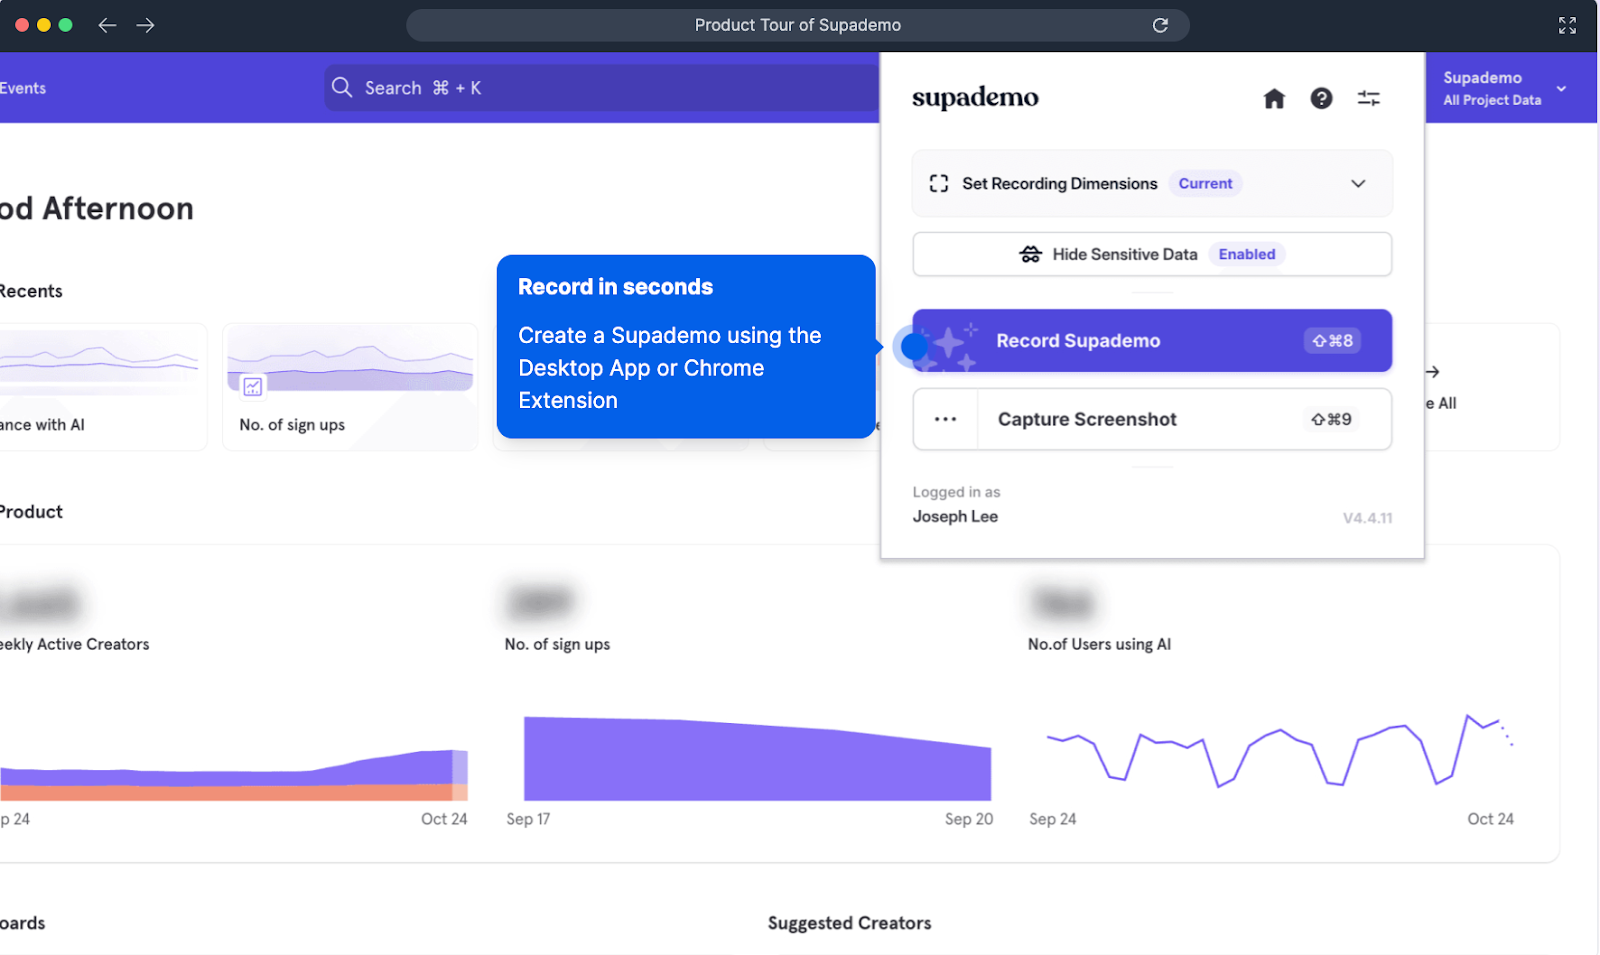Click the Weekly Active Creators area chart
The height and width of the screenshot is (955, 1600).
234,775
